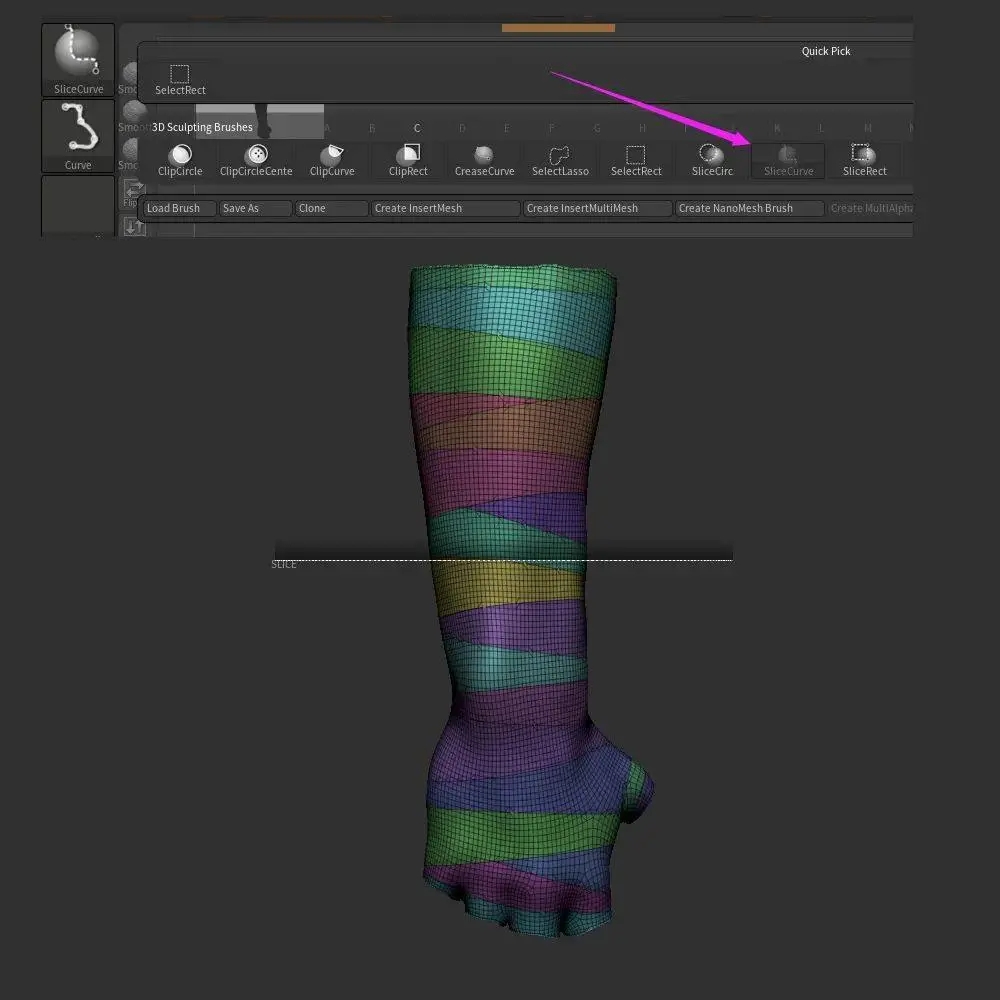Viewport: 1000px width, 1000px height.
Task: Click the Load Brush button
Action: coord(179,209)
